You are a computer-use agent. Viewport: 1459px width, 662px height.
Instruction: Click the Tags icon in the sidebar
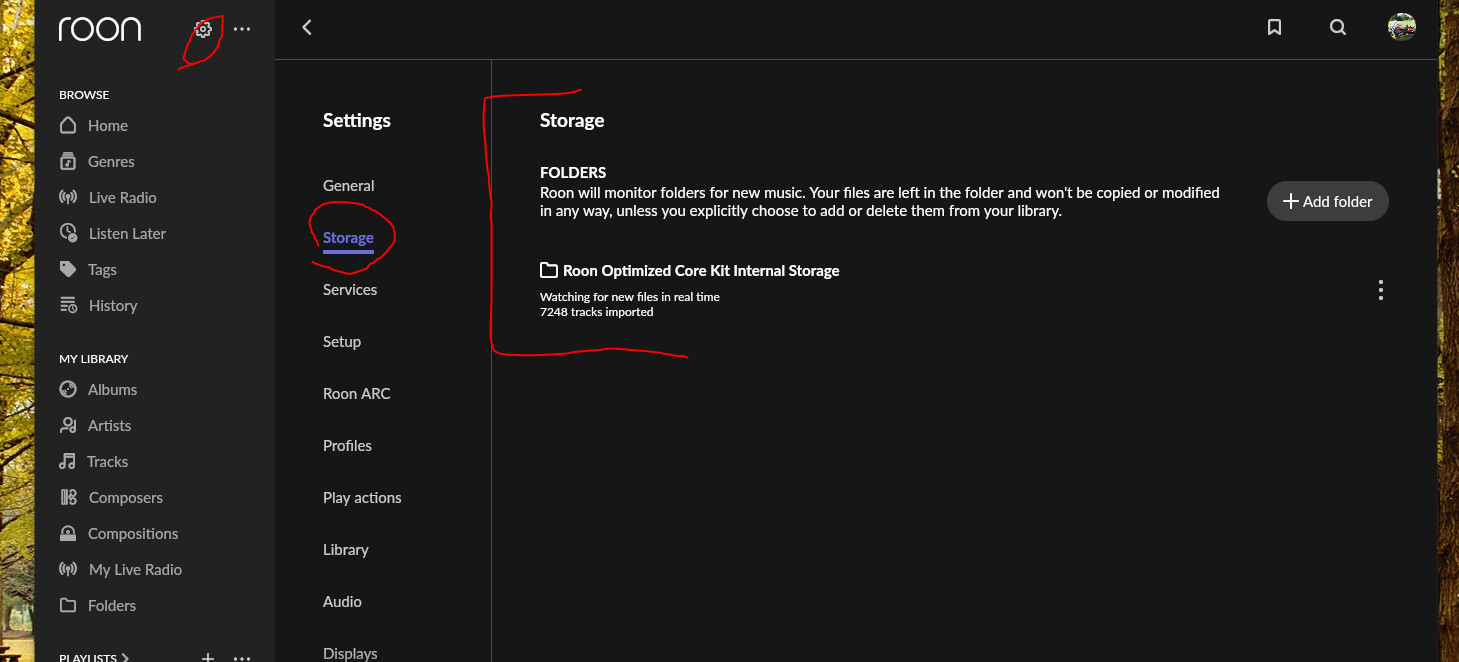tap(68, 269)
